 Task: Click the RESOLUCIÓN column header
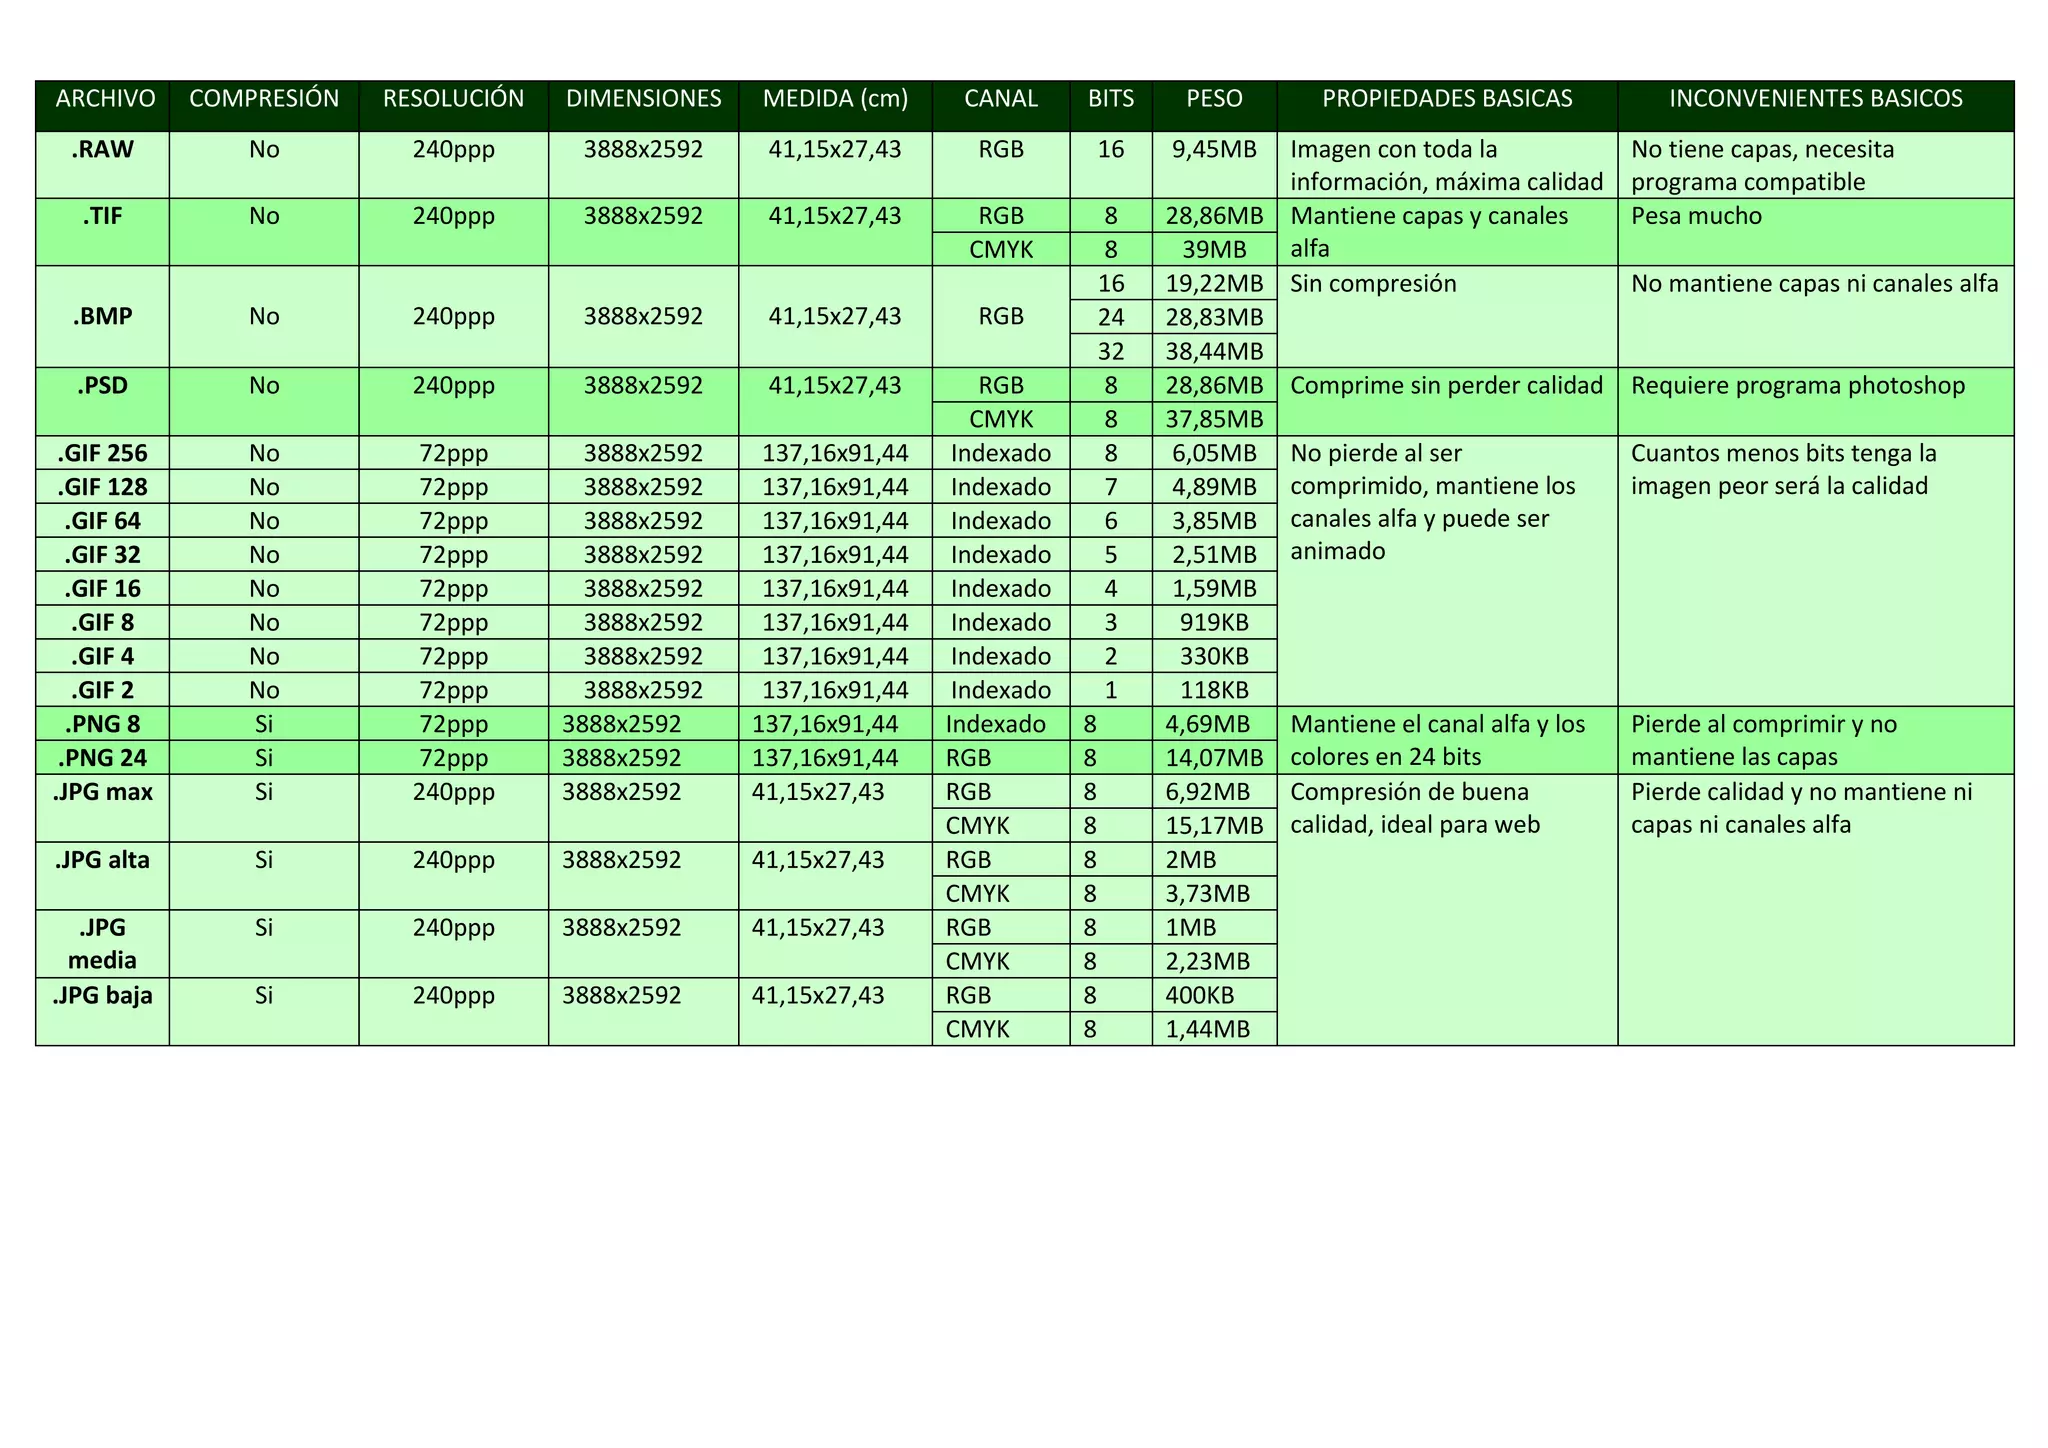[453, 99]
